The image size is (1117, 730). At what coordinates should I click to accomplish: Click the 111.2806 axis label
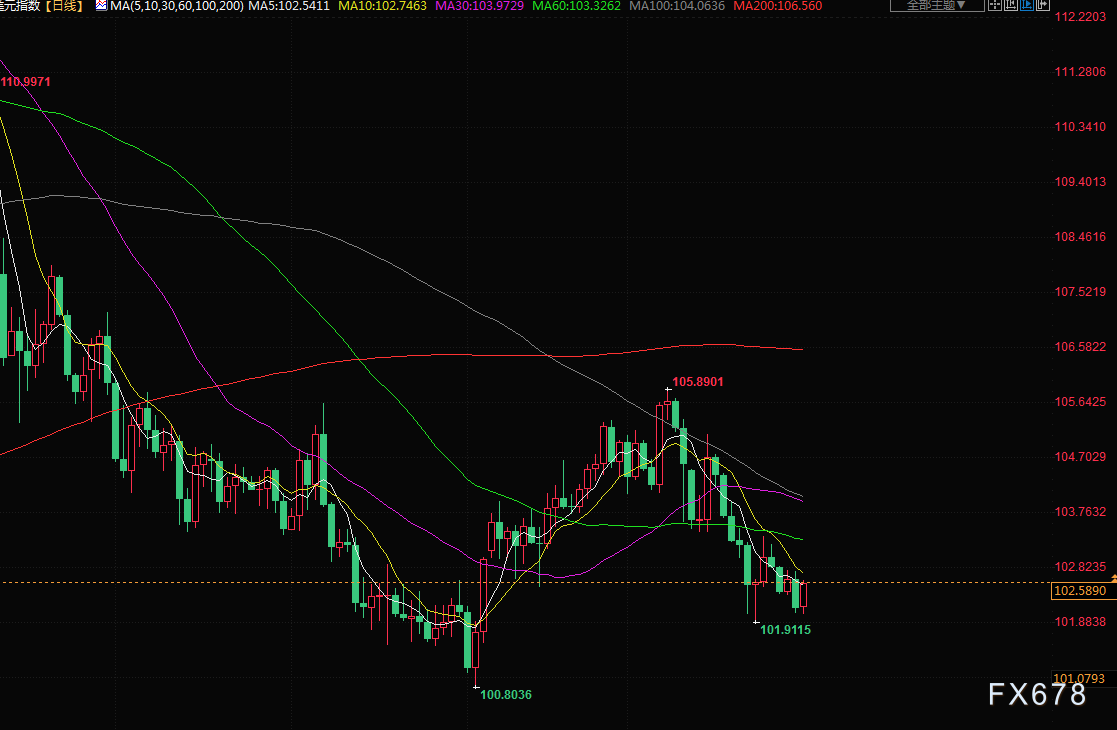1080,71
